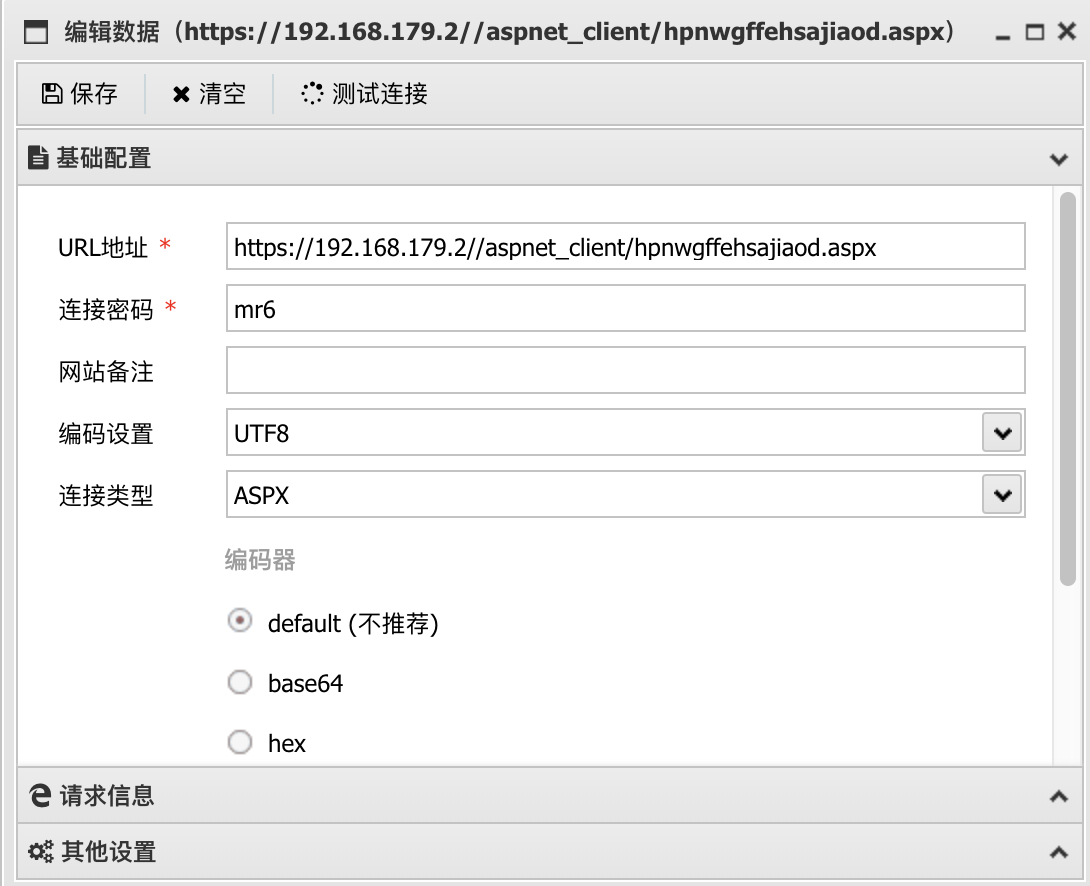Maximize the 编辑数据 dialog window
This screenshot has width=1090, height=886.
[x=1035, y=33]
